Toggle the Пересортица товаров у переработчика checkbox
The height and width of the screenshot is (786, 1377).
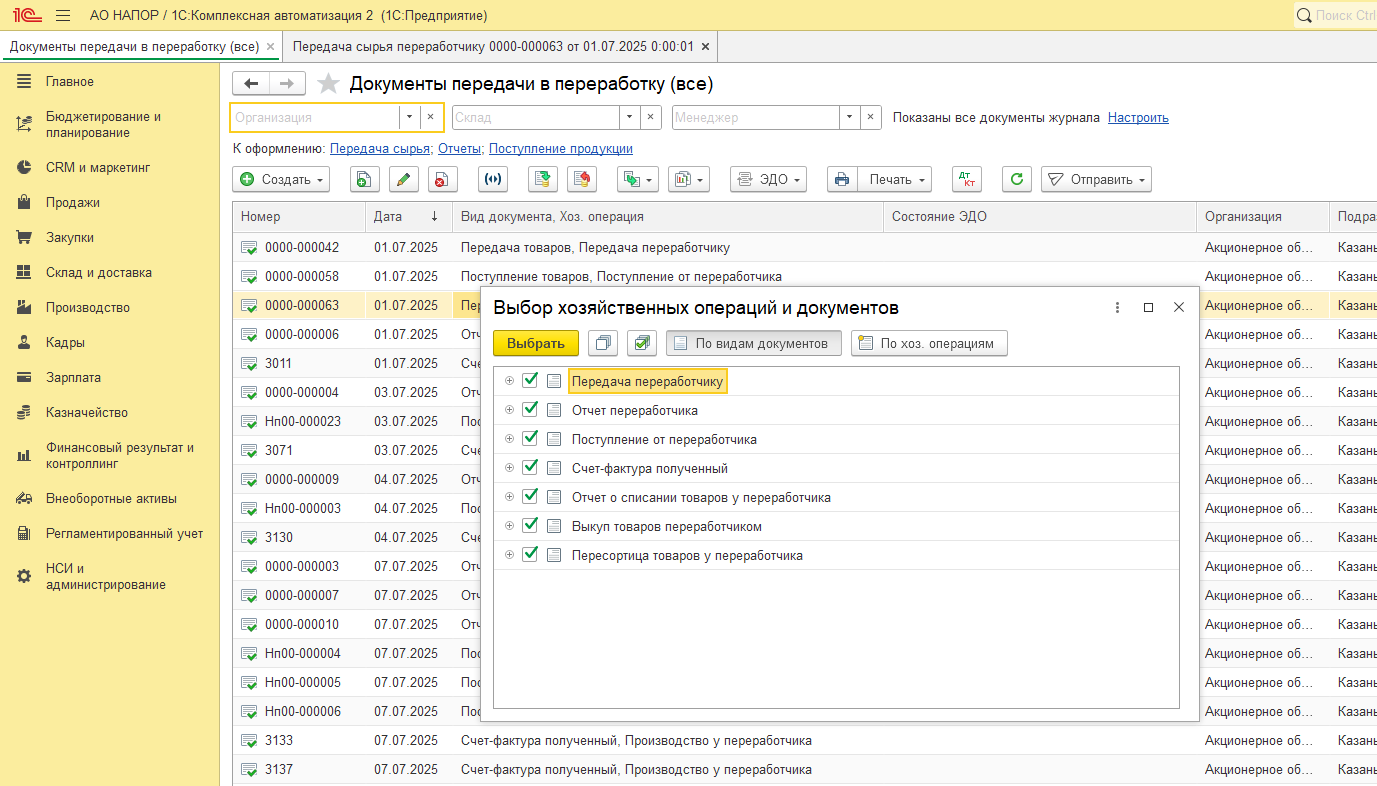[531, 555]
